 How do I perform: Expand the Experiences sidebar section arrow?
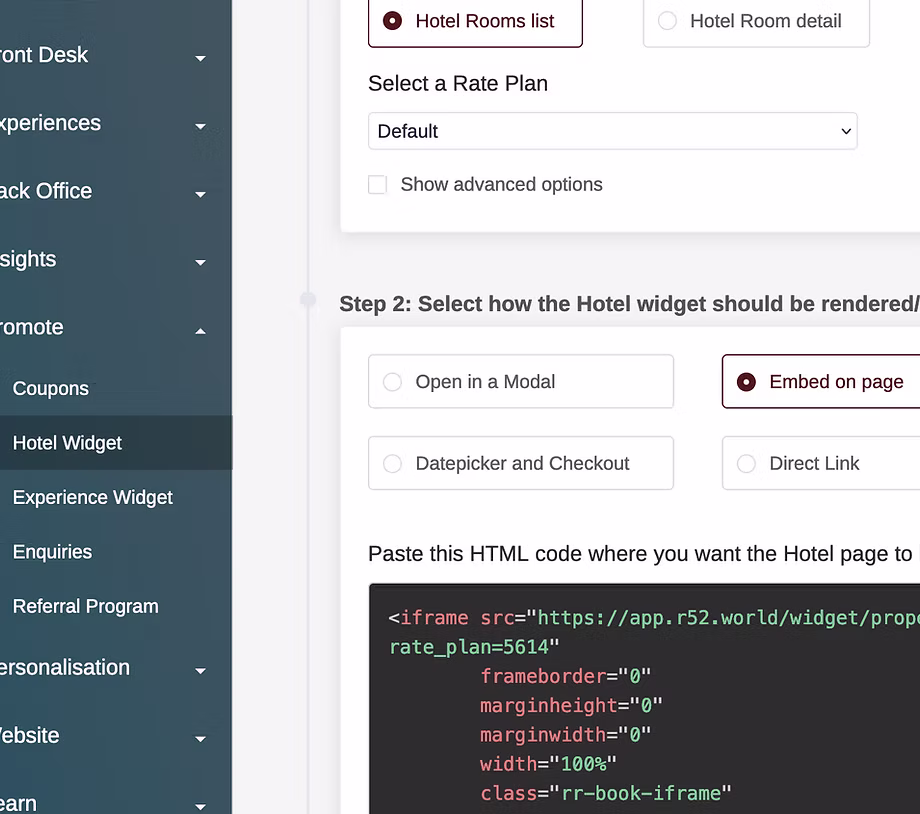click(200, 126)
